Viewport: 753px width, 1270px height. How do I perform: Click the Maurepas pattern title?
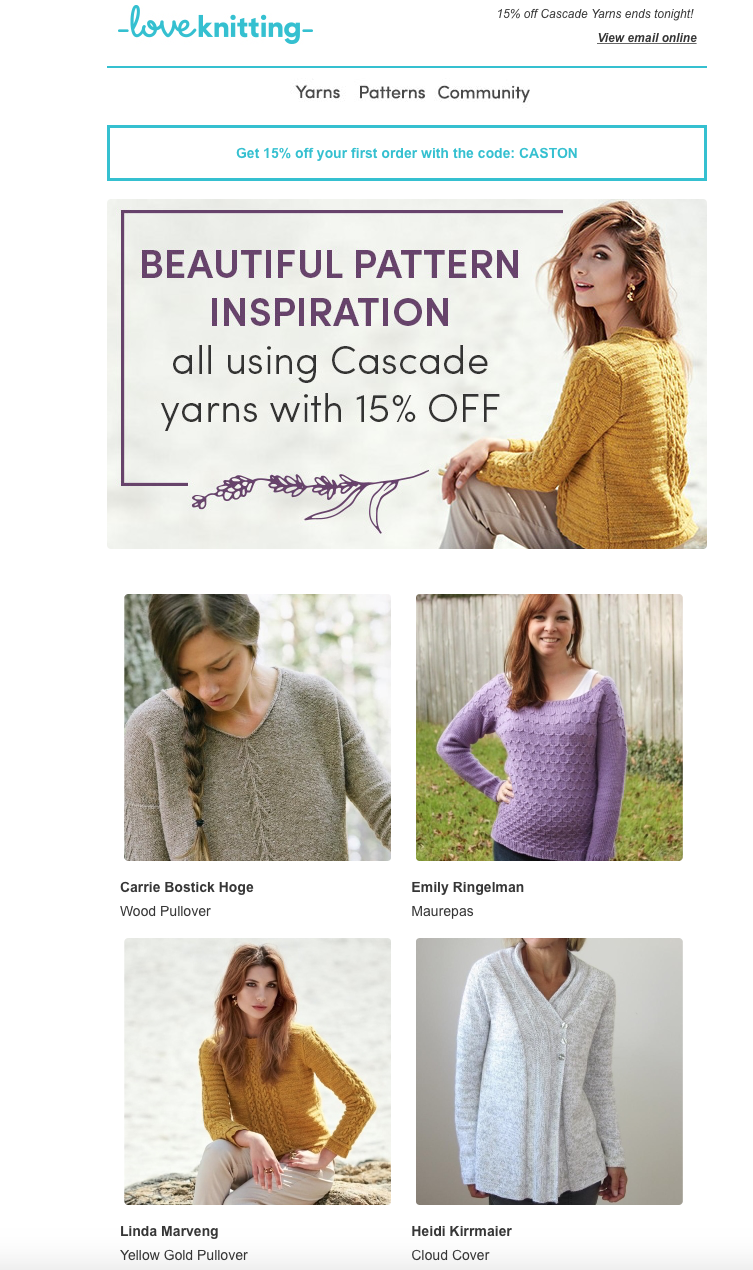pos(442,911)
